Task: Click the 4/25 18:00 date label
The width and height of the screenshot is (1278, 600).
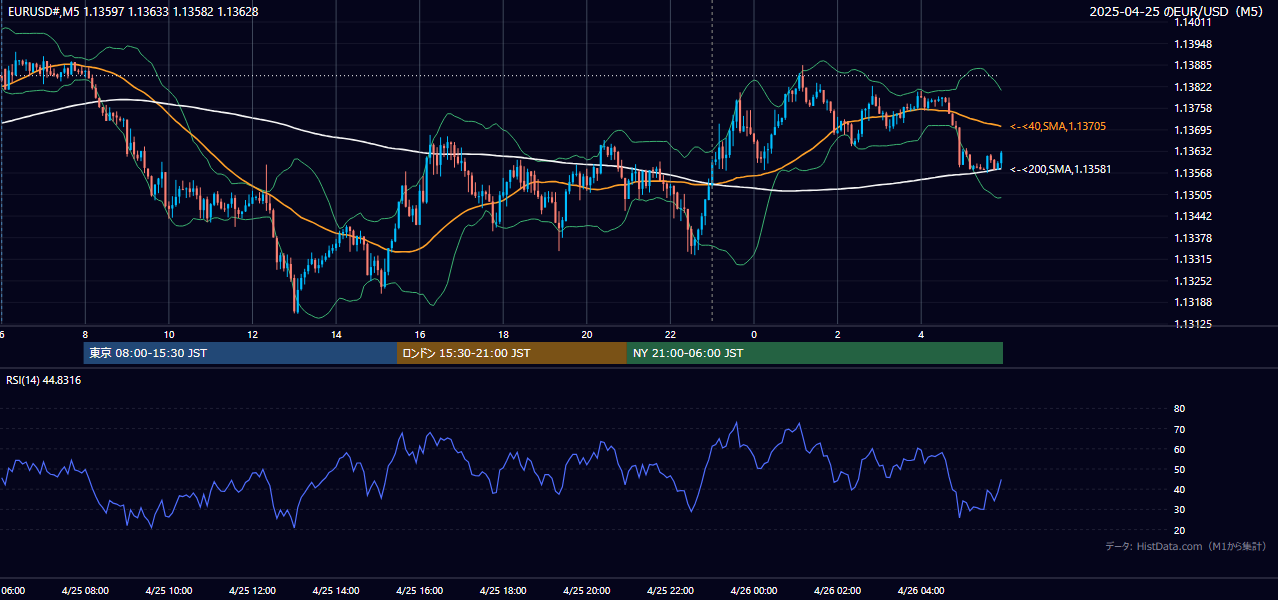Action: coord(502,591)
